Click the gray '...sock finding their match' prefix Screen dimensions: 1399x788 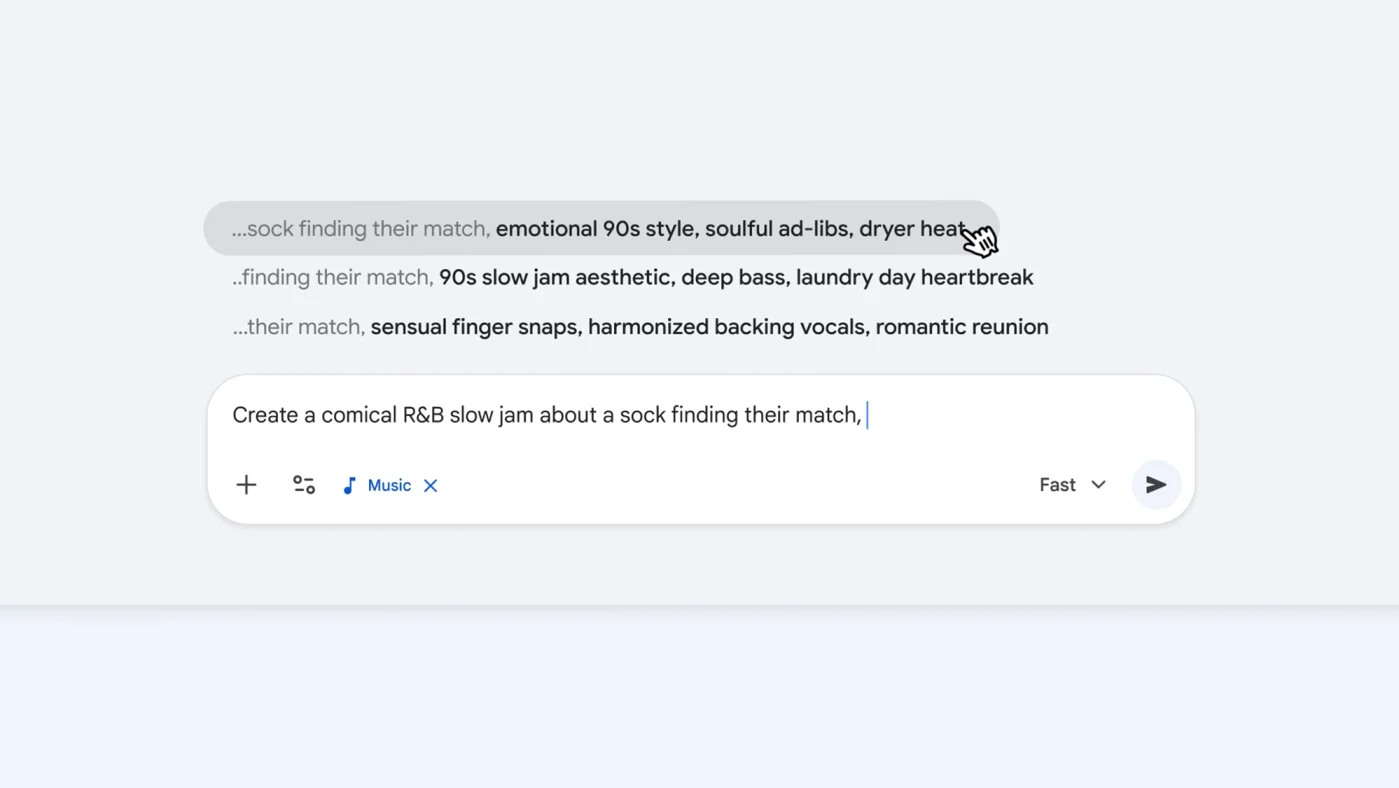[361, 229]
